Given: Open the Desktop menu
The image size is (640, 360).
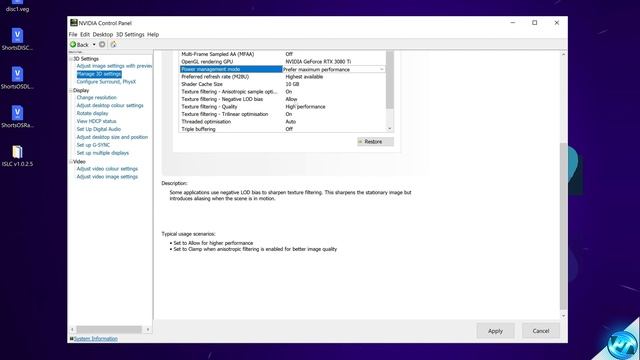Looking at the screenshot, I should tap(102, 34).
